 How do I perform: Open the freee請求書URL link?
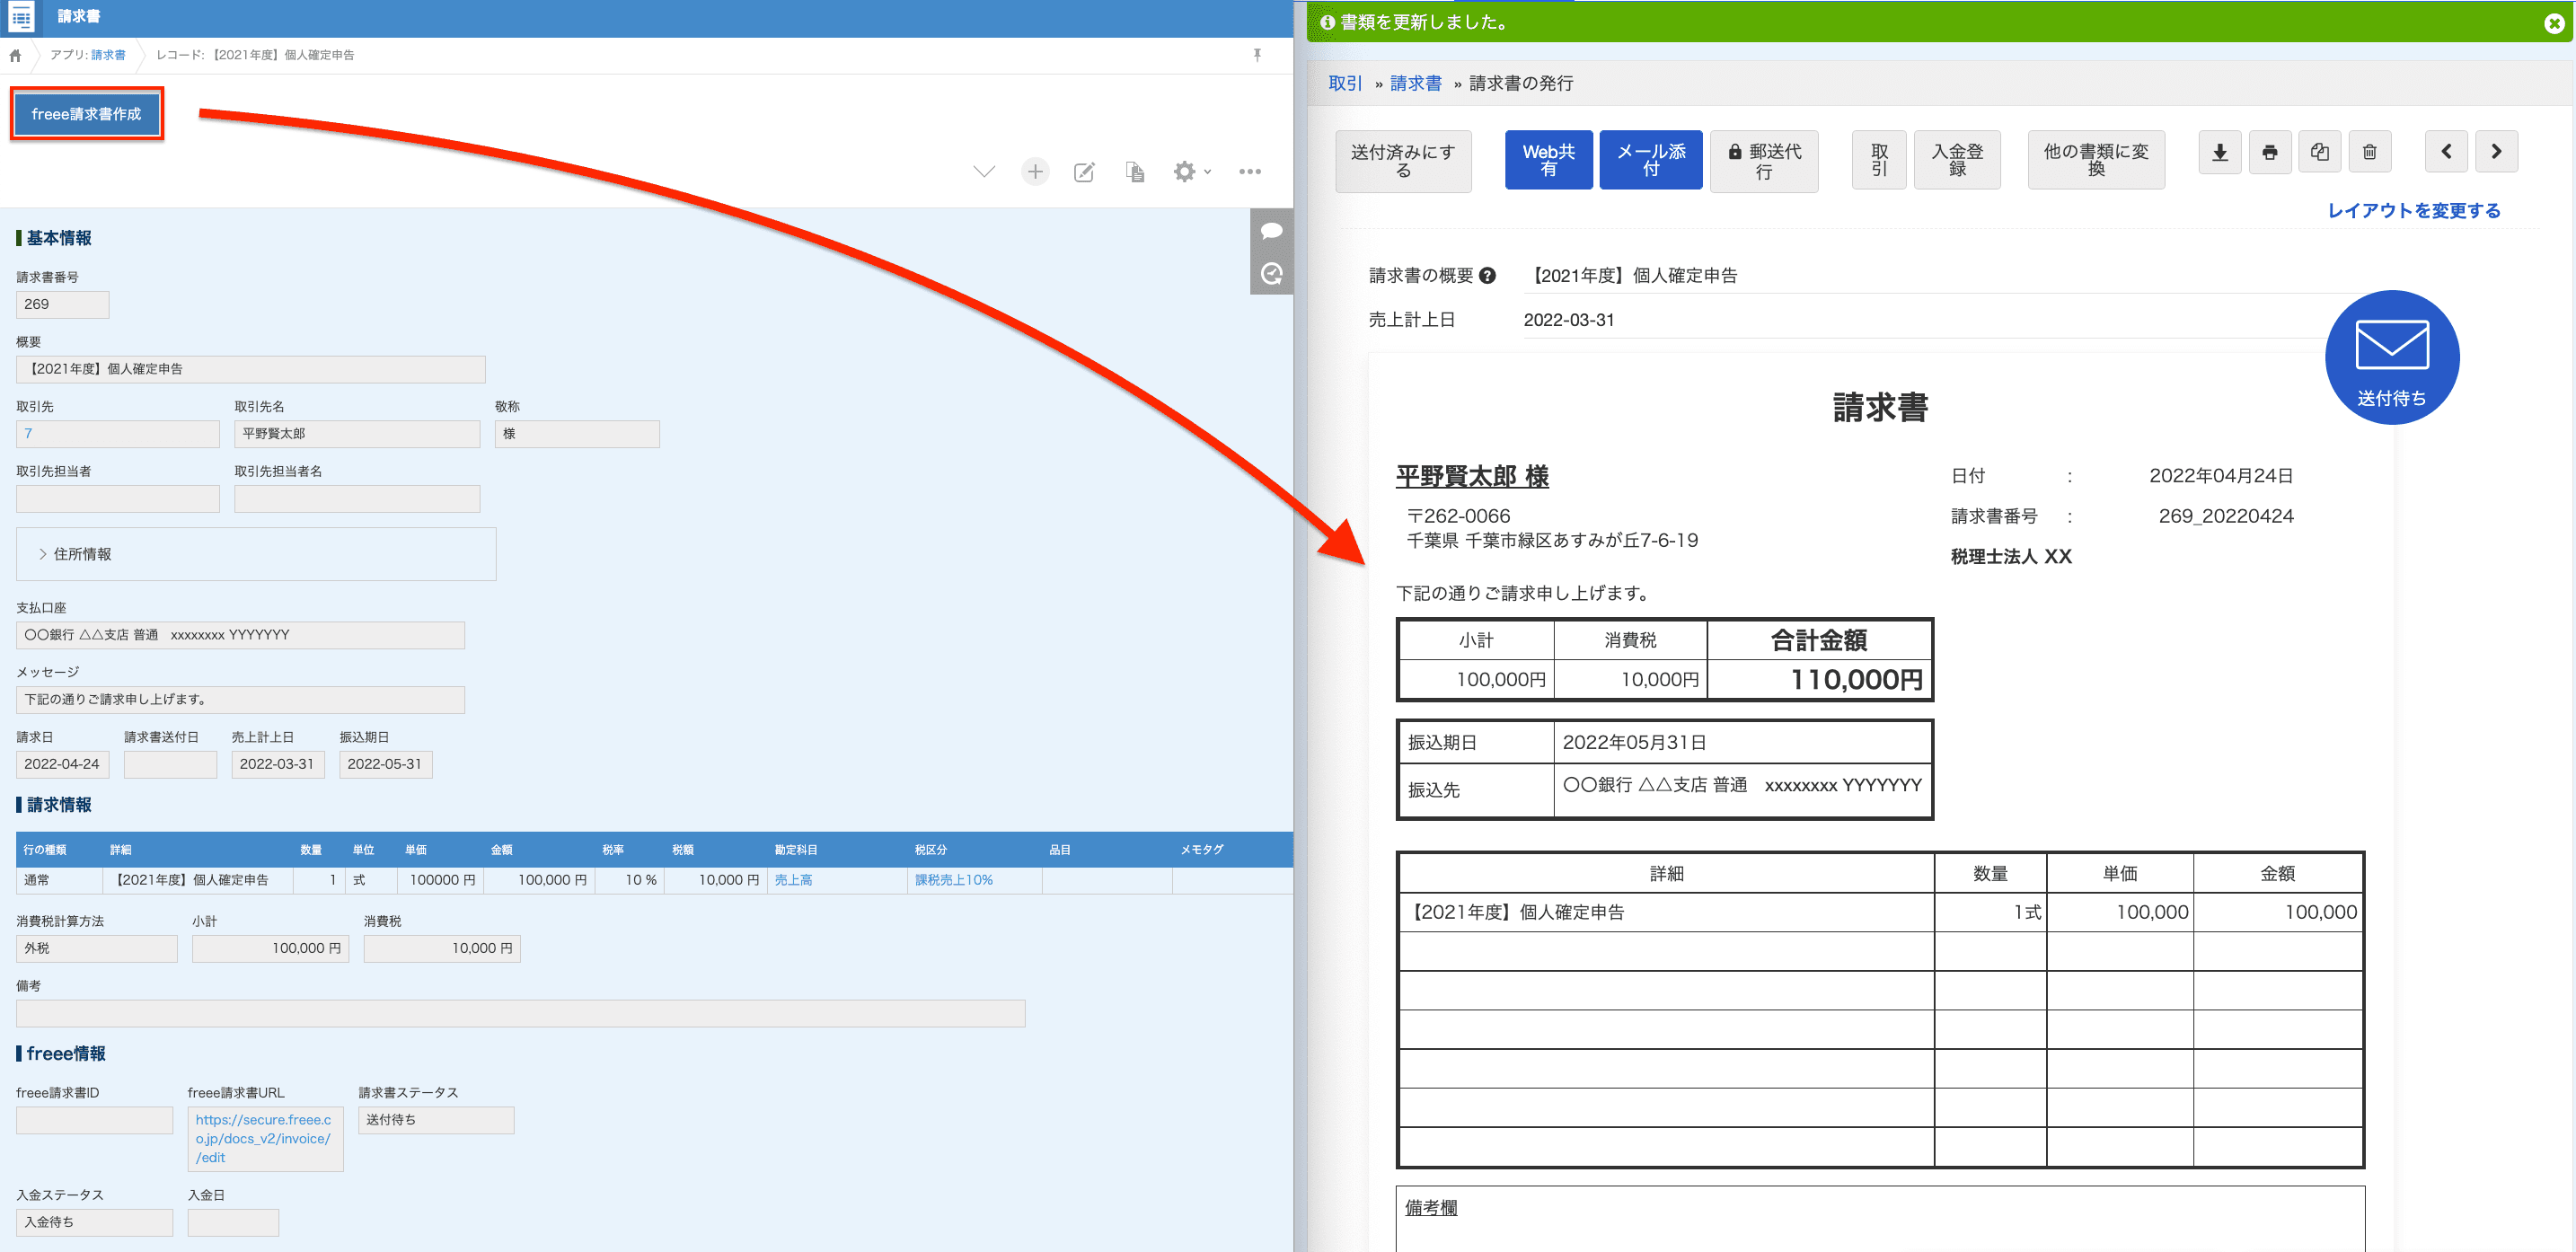[264, 1139]
